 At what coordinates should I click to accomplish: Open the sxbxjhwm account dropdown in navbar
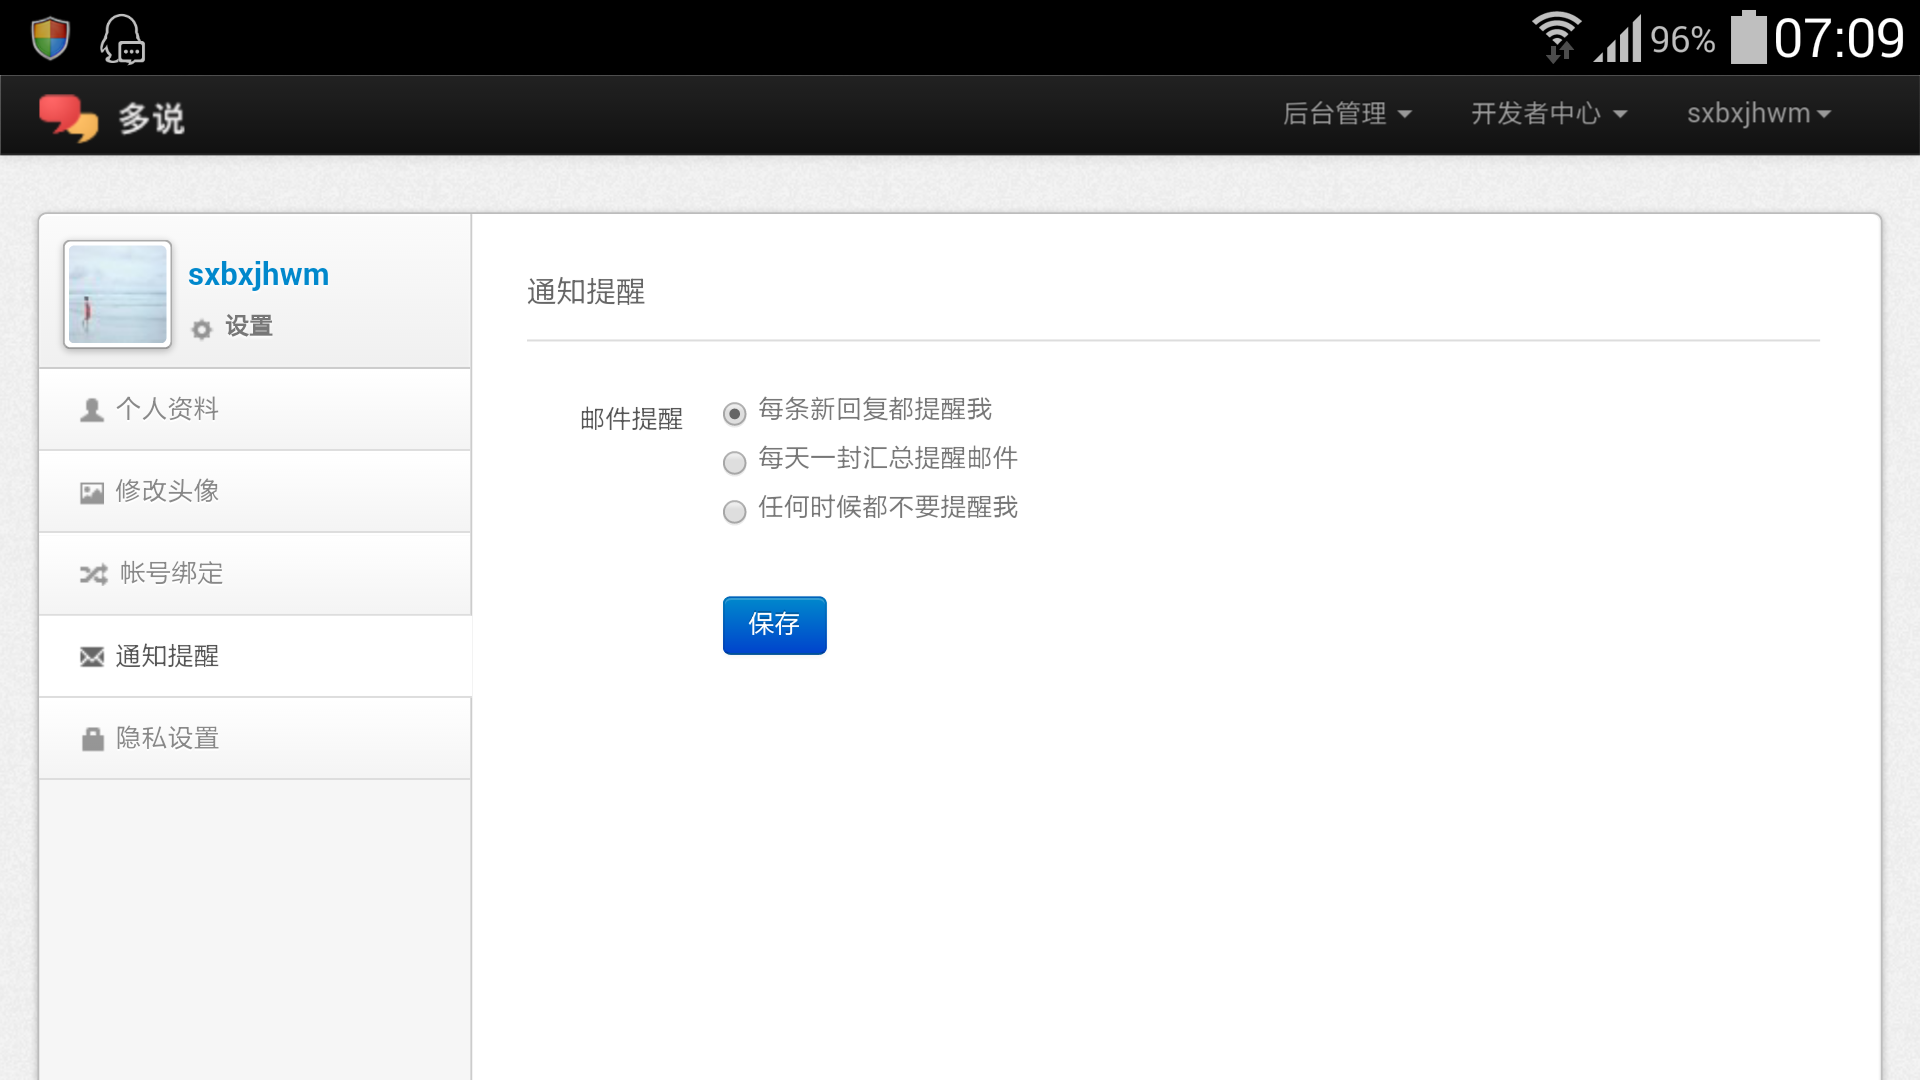[1758, 114]
